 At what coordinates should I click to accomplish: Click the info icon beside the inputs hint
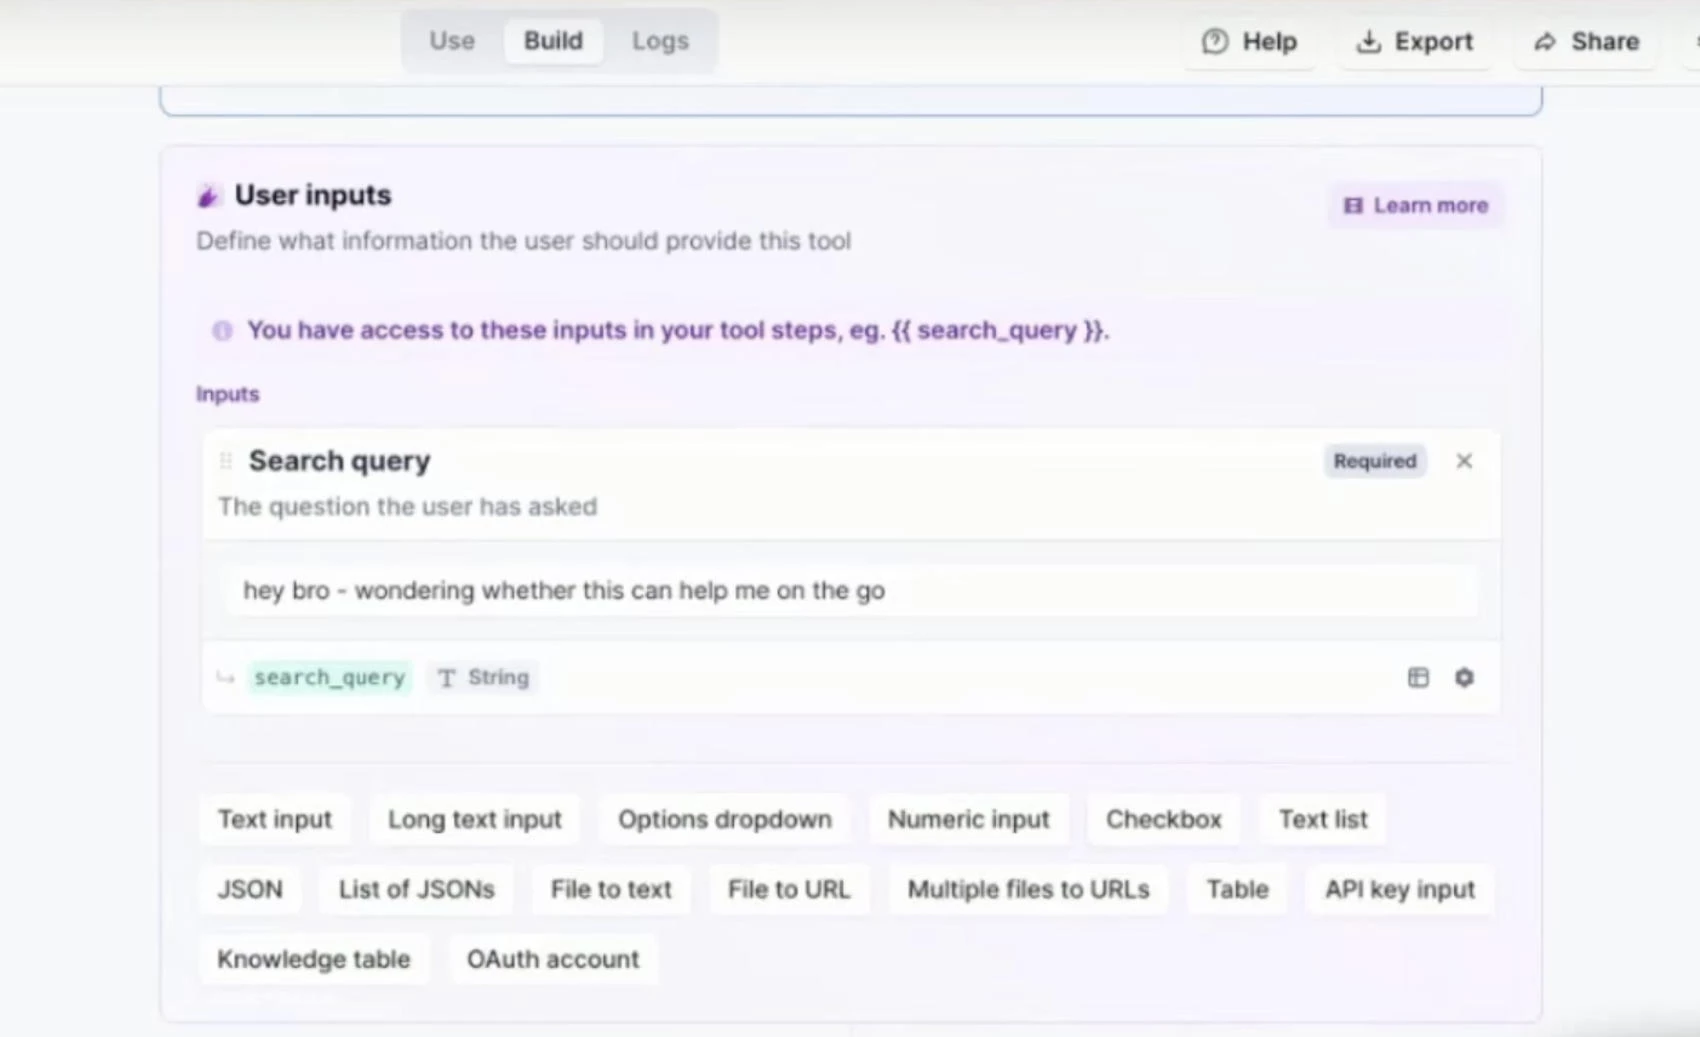[x=222, y=331]
